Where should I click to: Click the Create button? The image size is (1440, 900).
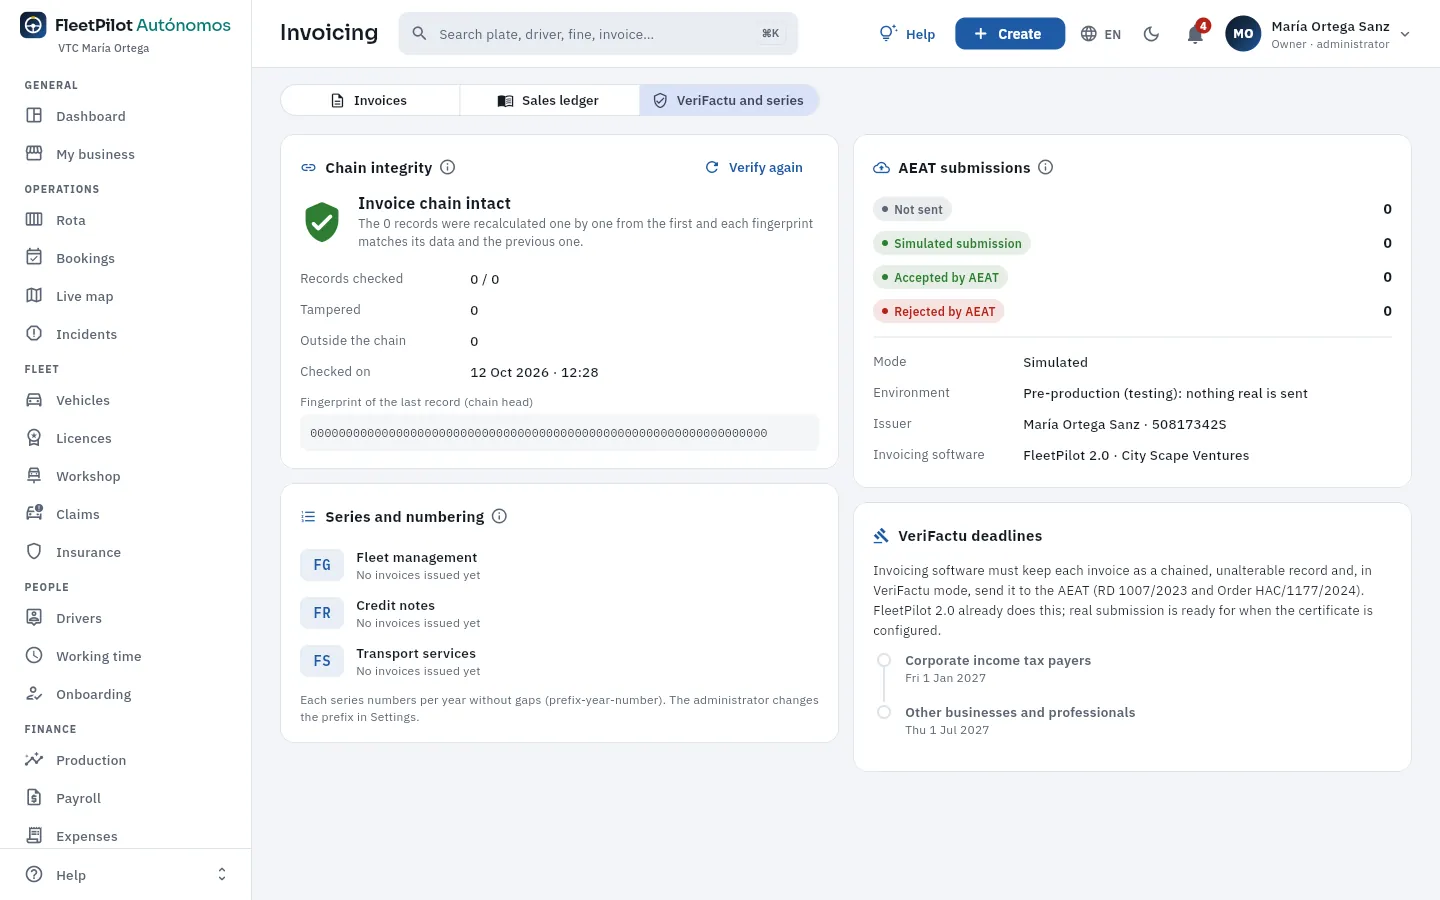pyautogui.click(x=1010, y=34)
